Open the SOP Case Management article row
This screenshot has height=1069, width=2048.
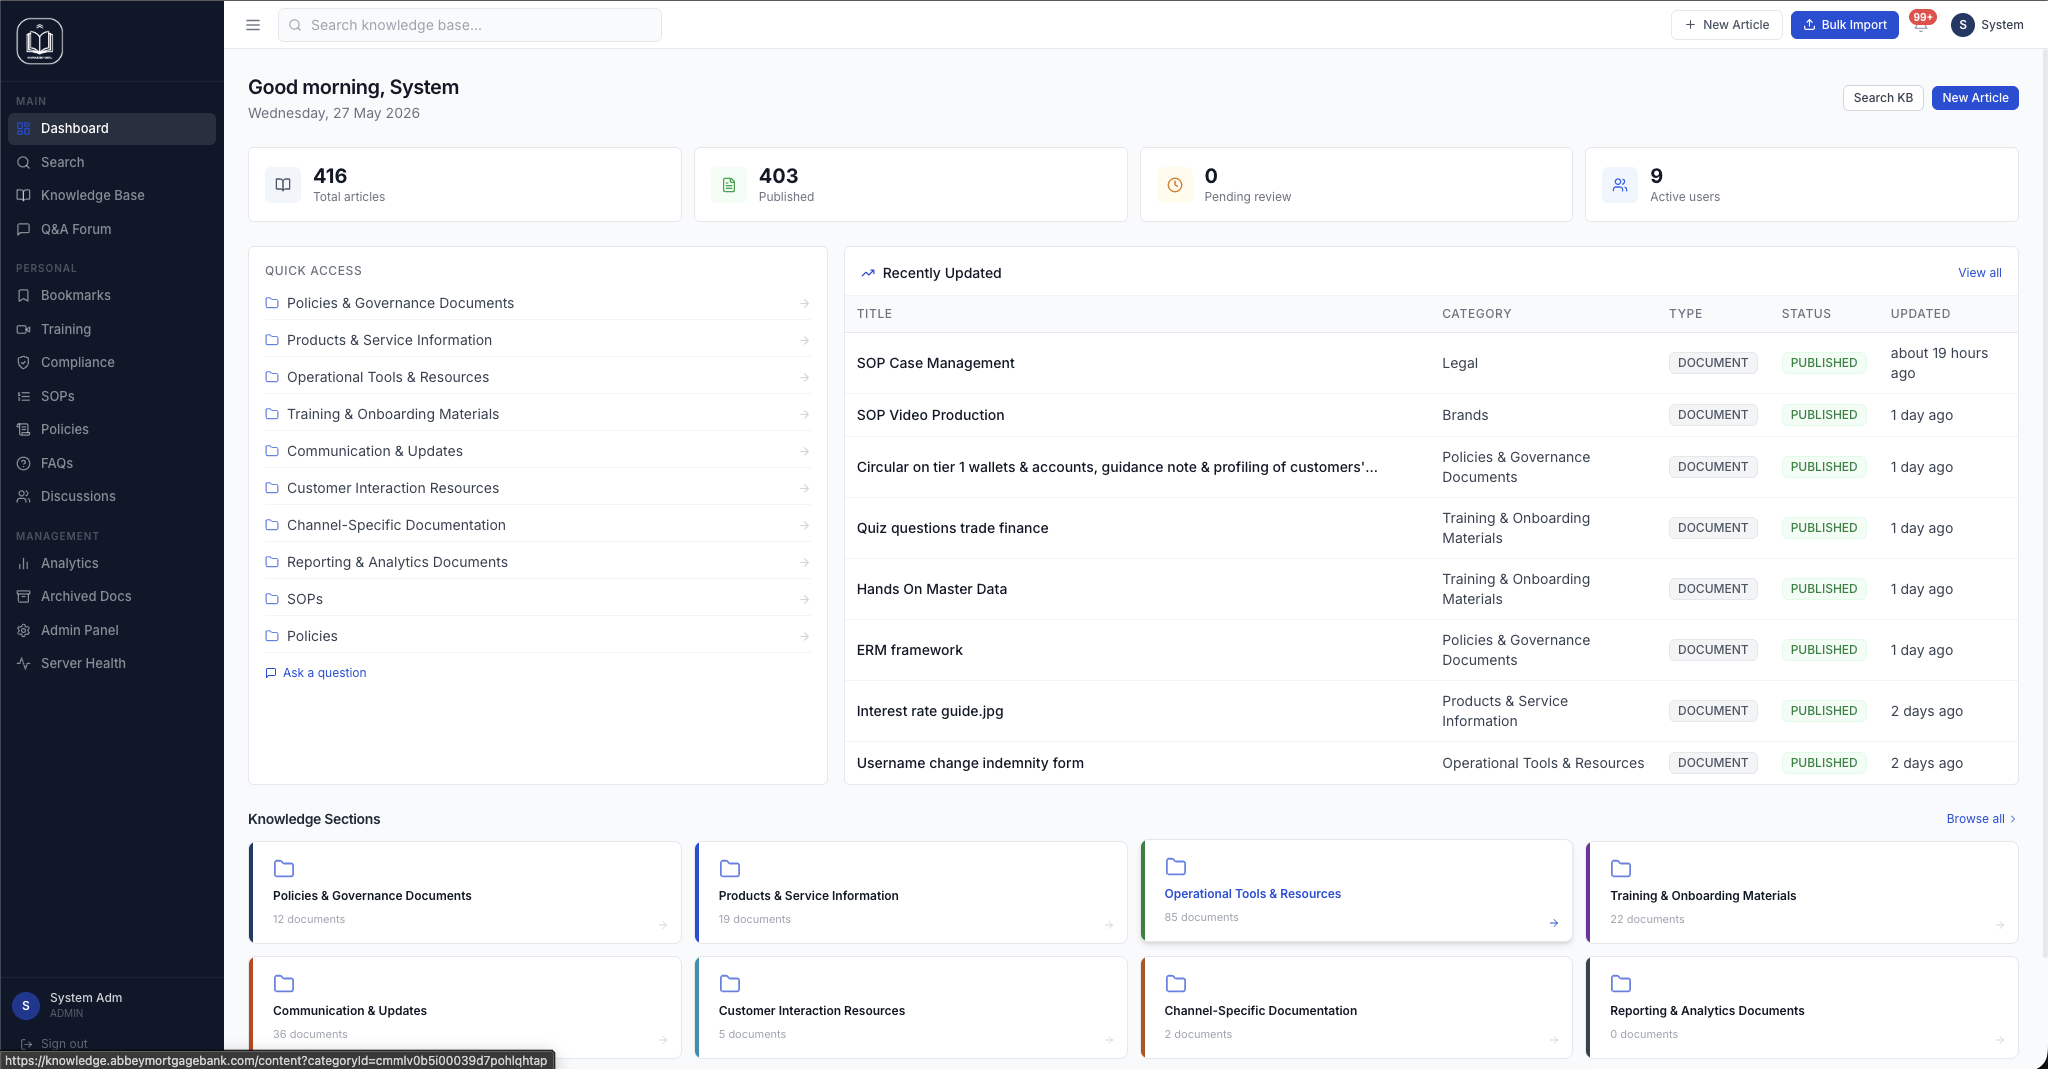click(1431, 363)
